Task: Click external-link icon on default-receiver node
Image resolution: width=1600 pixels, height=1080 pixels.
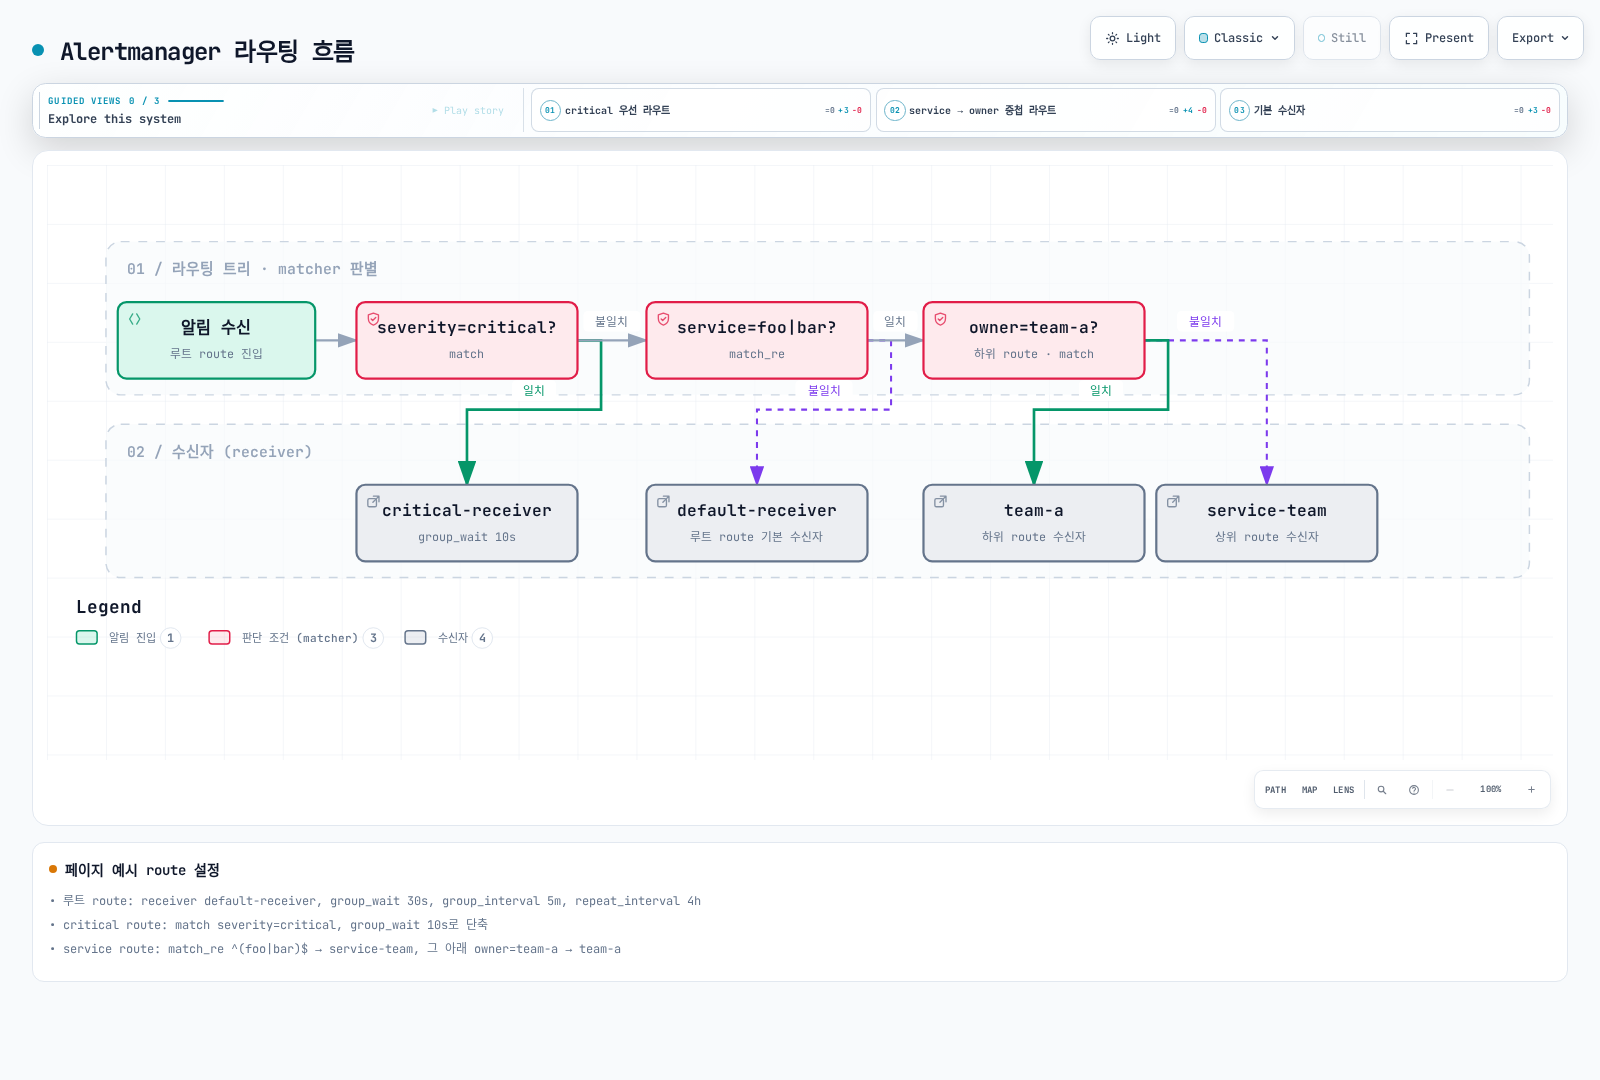Action: [663, 502]
